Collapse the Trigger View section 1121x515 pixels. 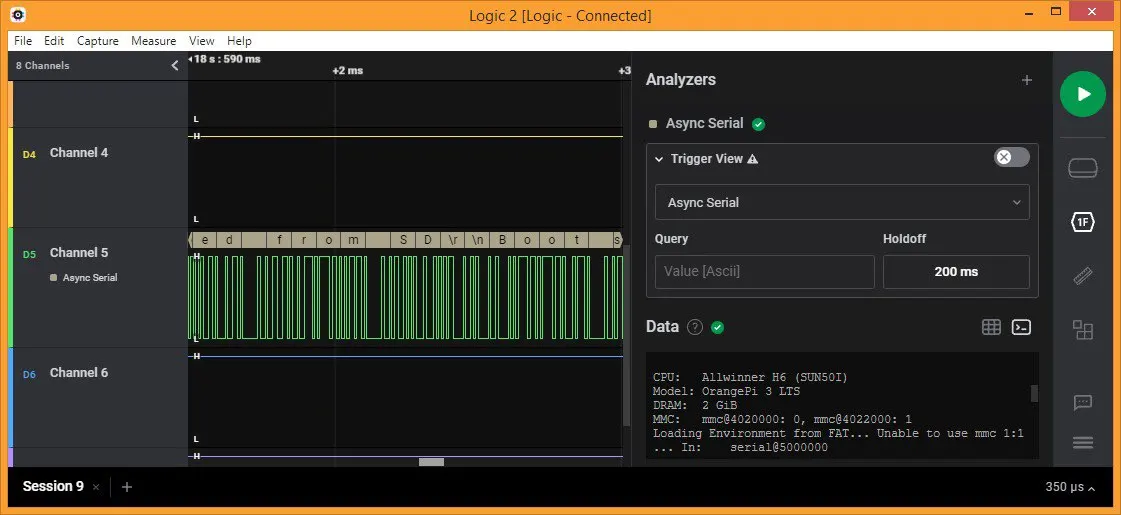pos(660,159)
